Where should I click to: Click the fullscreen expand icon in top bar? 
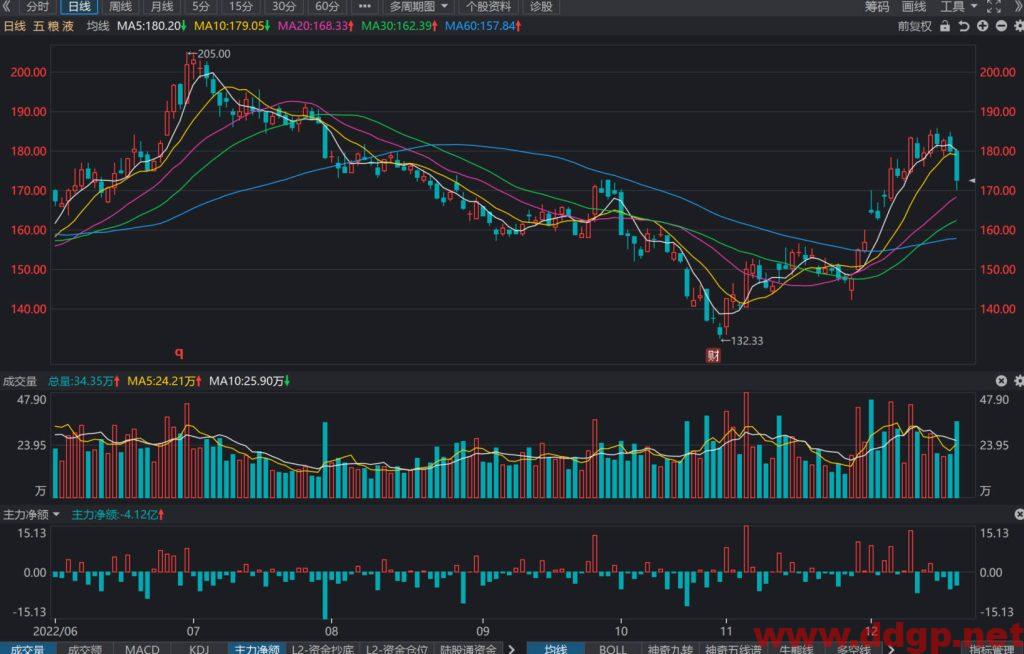coord(993,7)
